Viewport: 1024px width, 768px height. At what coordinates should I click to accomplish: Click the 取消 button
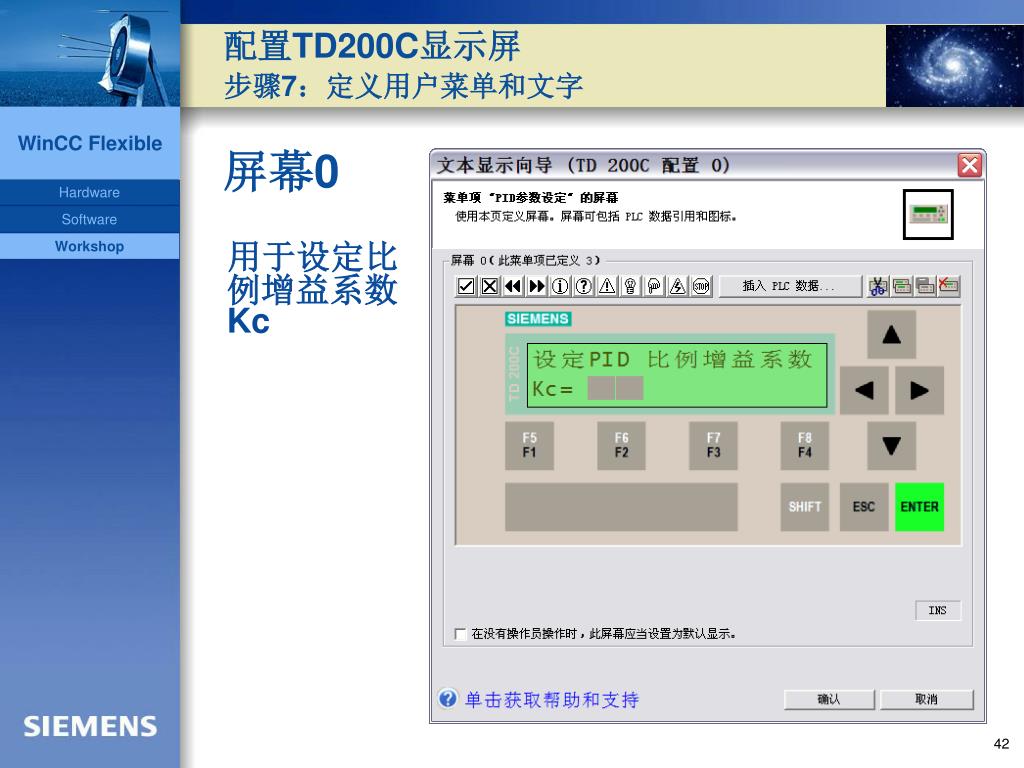[x=926, y=699]
